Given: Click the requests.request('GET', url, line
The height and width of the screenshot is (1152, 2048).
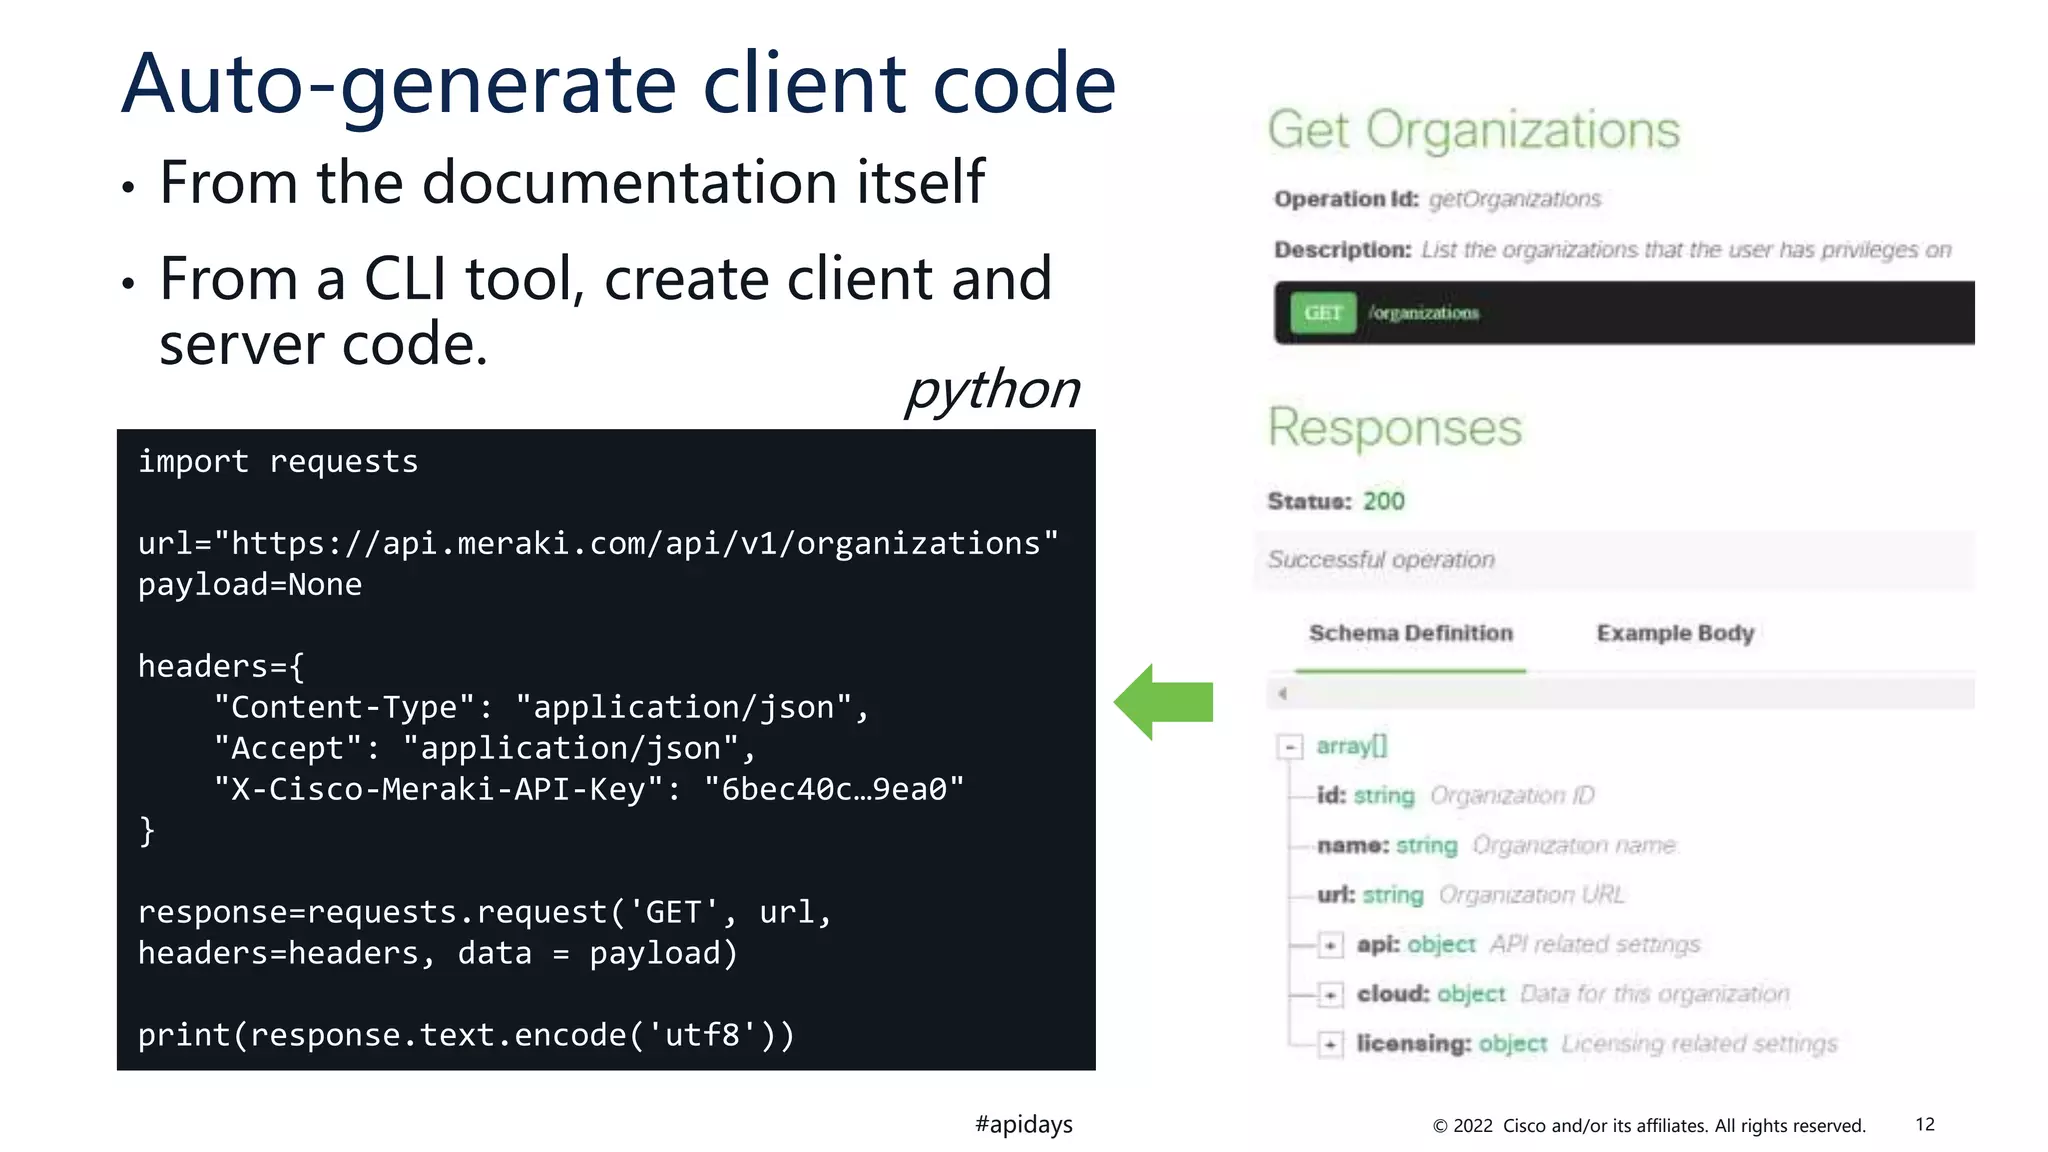Looking at the screenshot, I should pyautogui.click(x=485, y=913).
